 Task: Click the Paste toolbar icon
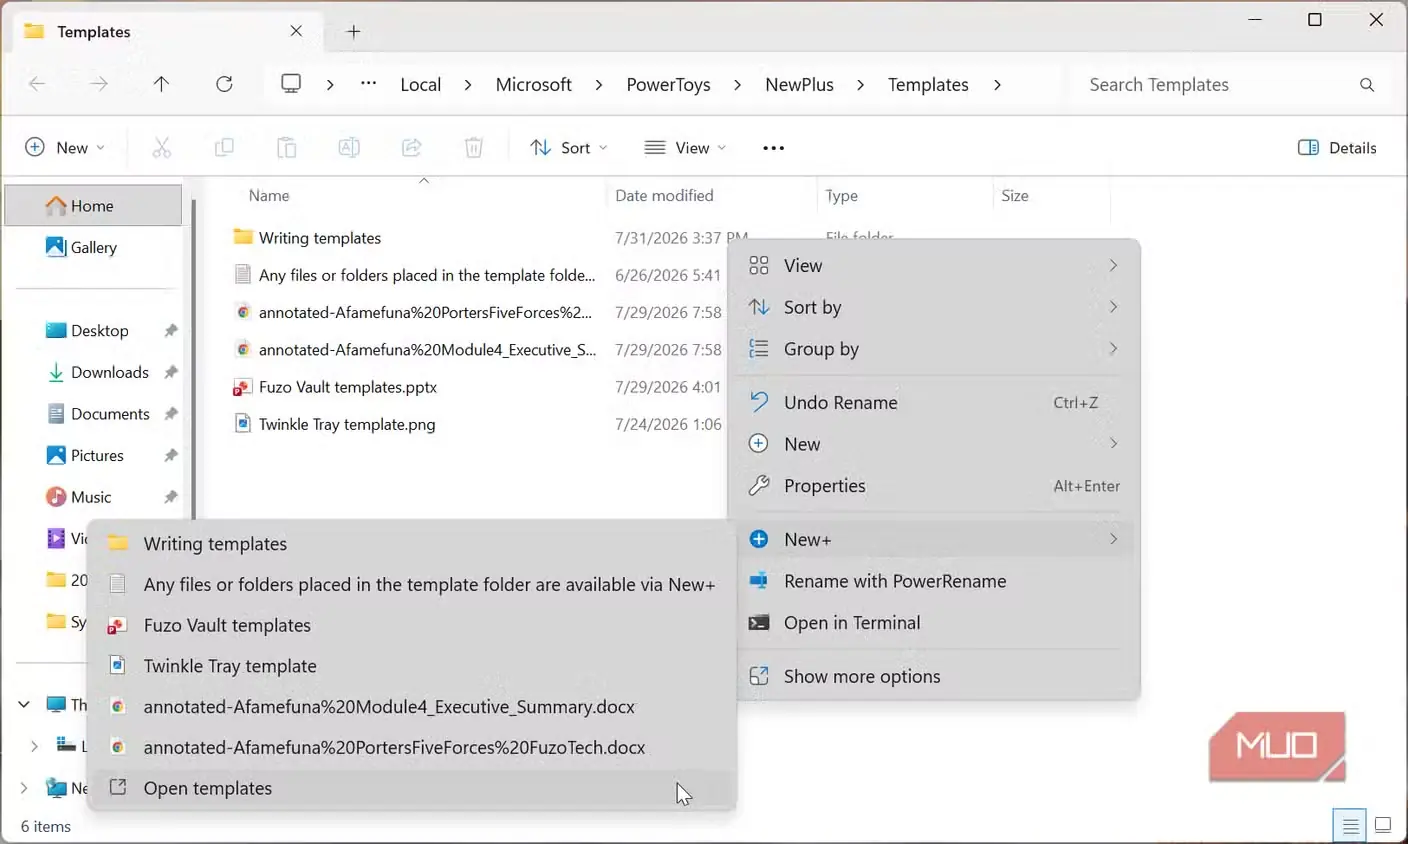click(x=287, y=148)
